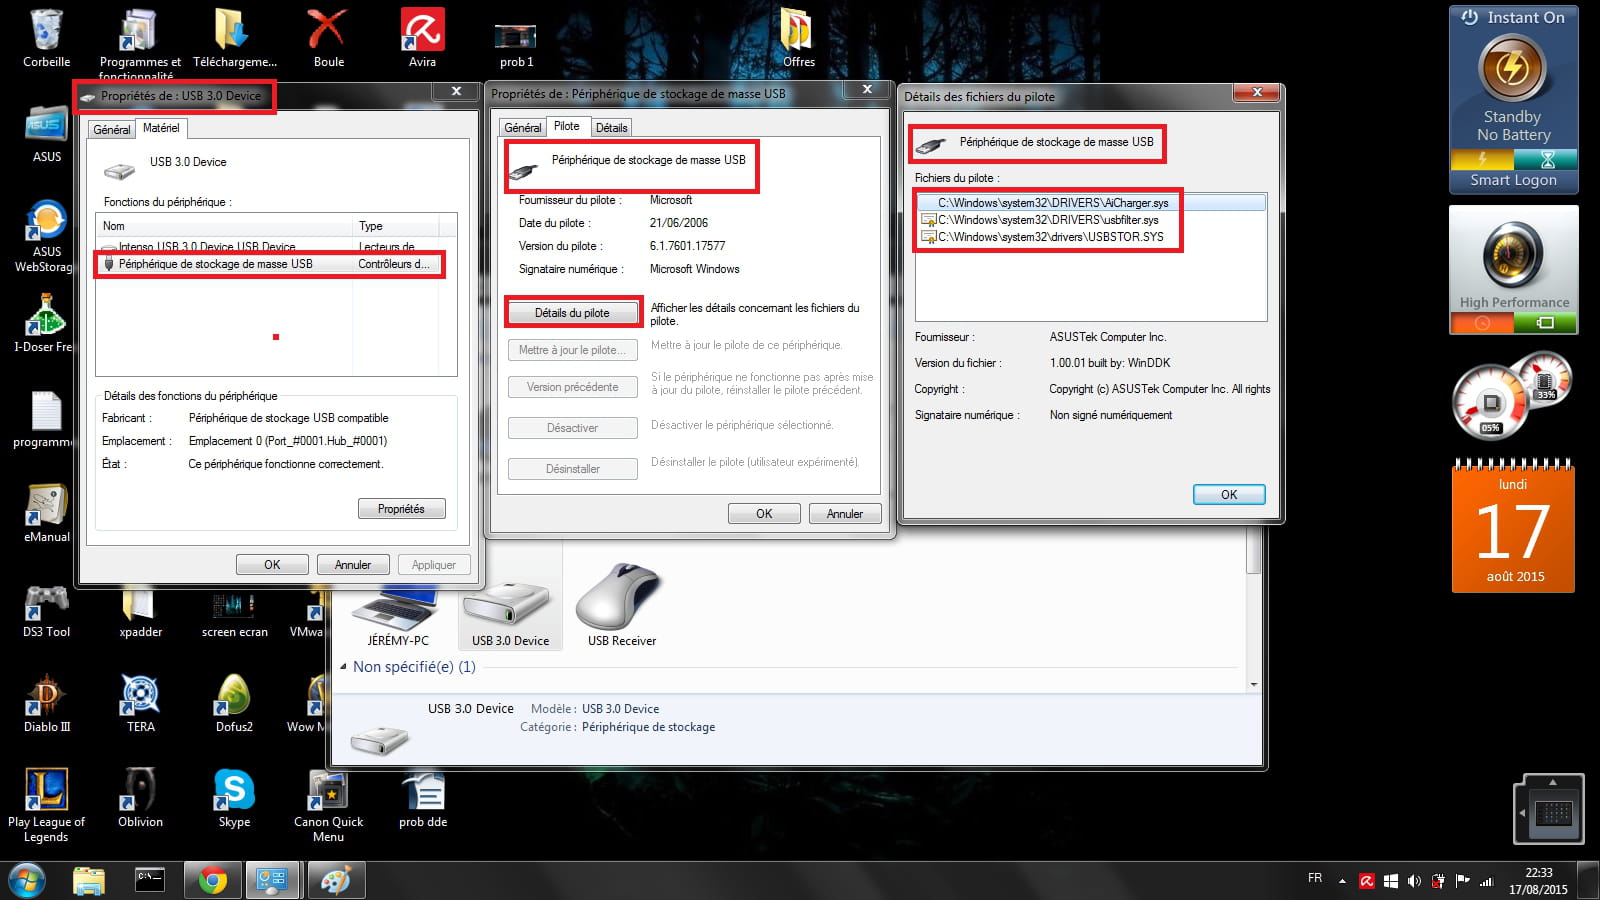Select Périphérique de stockage de masse USB row
The image size is (1600, 900).
pos(270,264)
